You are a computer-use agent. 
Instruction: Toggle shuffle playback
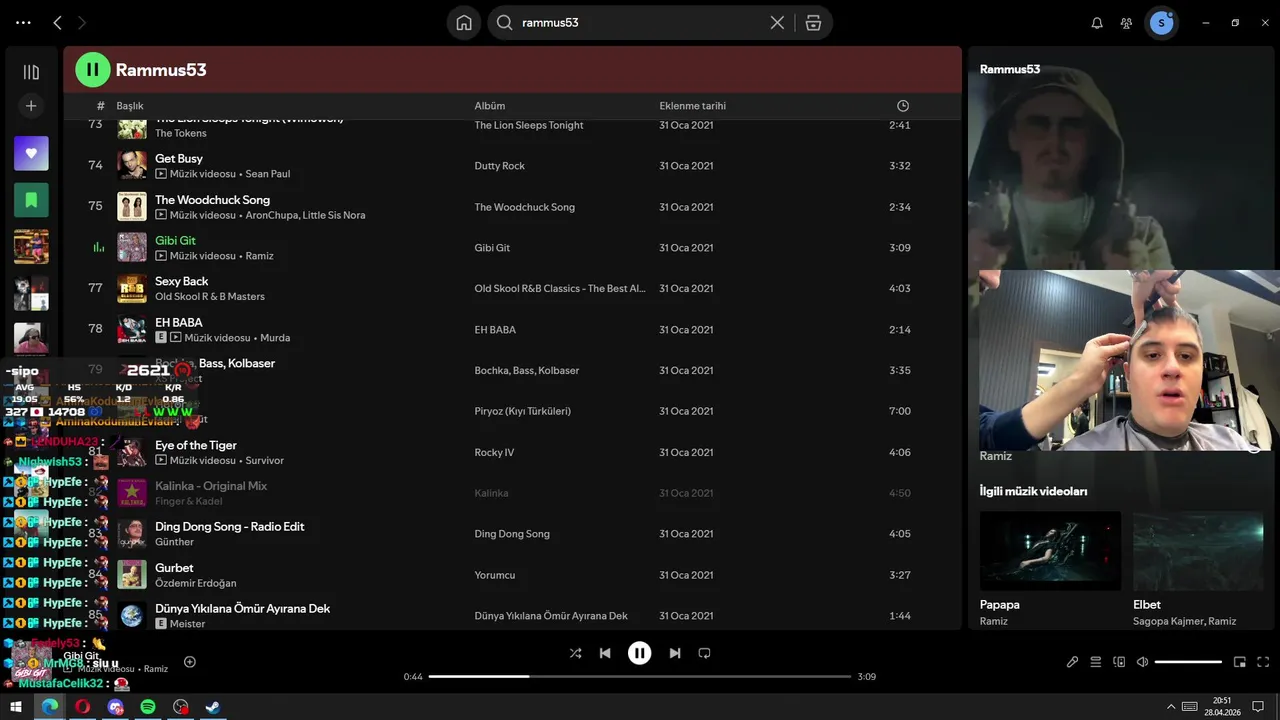coord(575,653)
